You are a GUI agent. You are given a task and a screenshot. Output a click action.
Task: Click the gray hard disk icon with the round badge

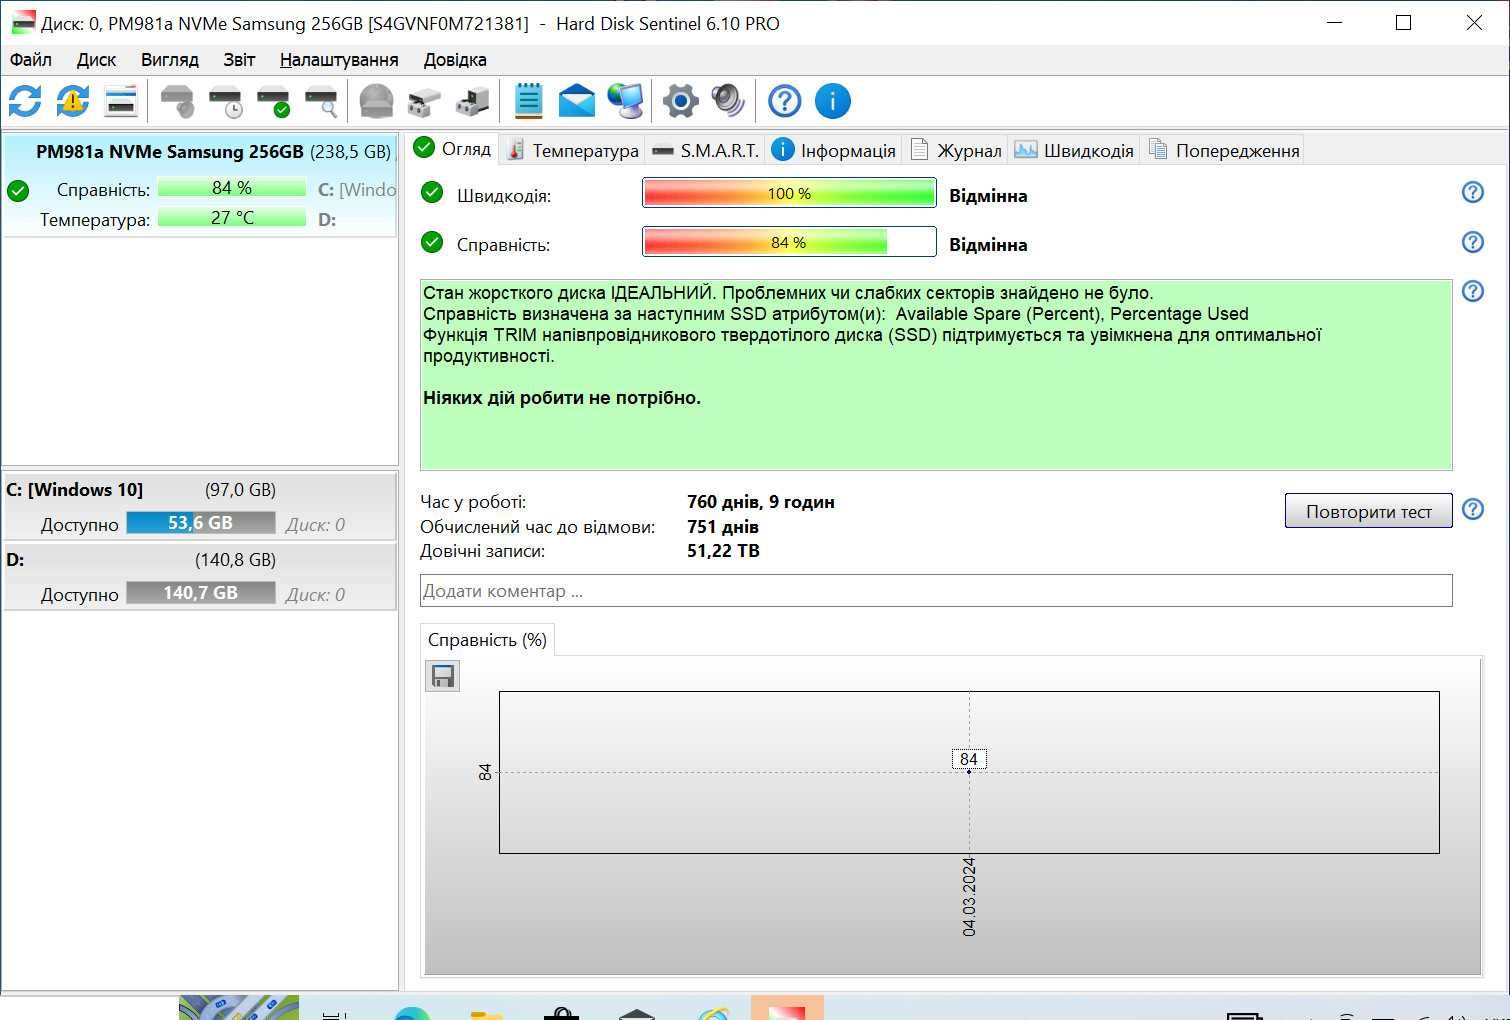tap(177, 101)
